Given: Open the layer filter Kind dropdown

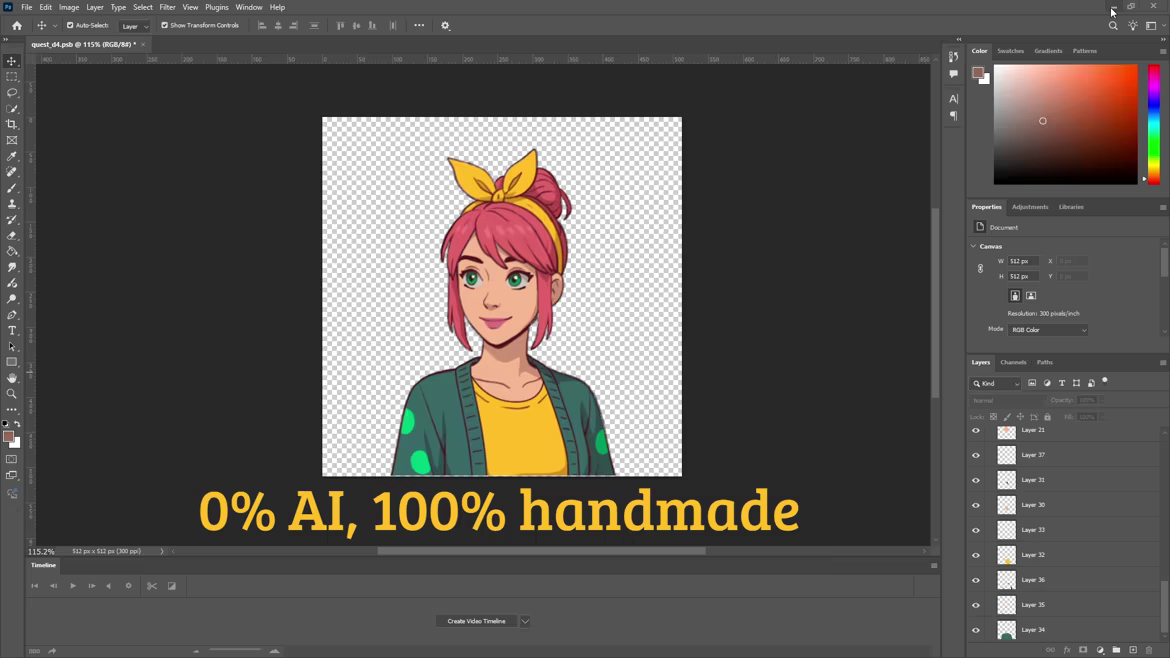Looking at the screenshot, I should (x=995, y=383).
